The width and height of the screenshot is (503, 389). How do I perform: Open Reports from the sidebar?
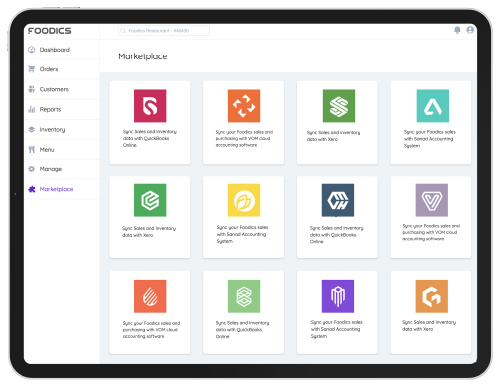62,109
